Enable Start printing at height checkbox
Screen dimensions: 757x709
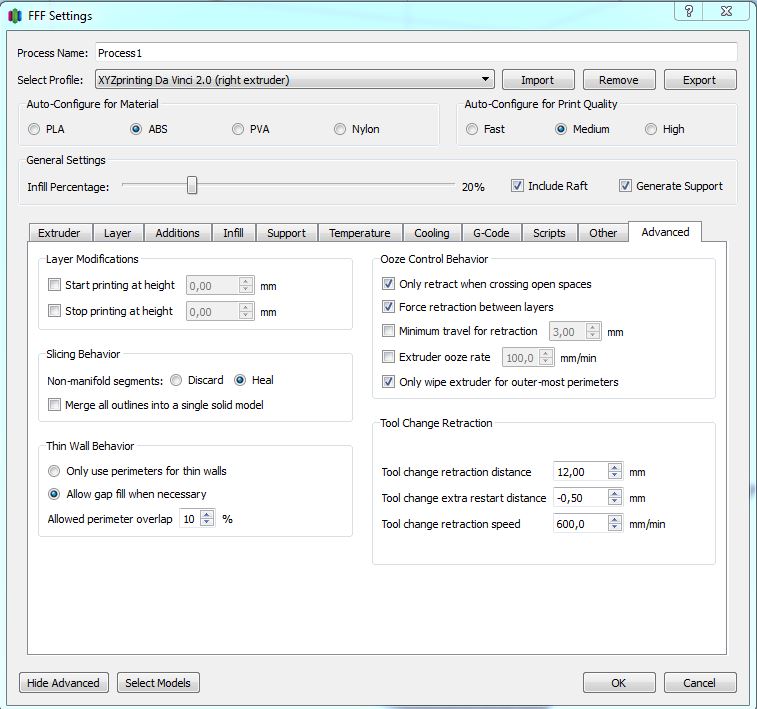click(x=55, y=285)
